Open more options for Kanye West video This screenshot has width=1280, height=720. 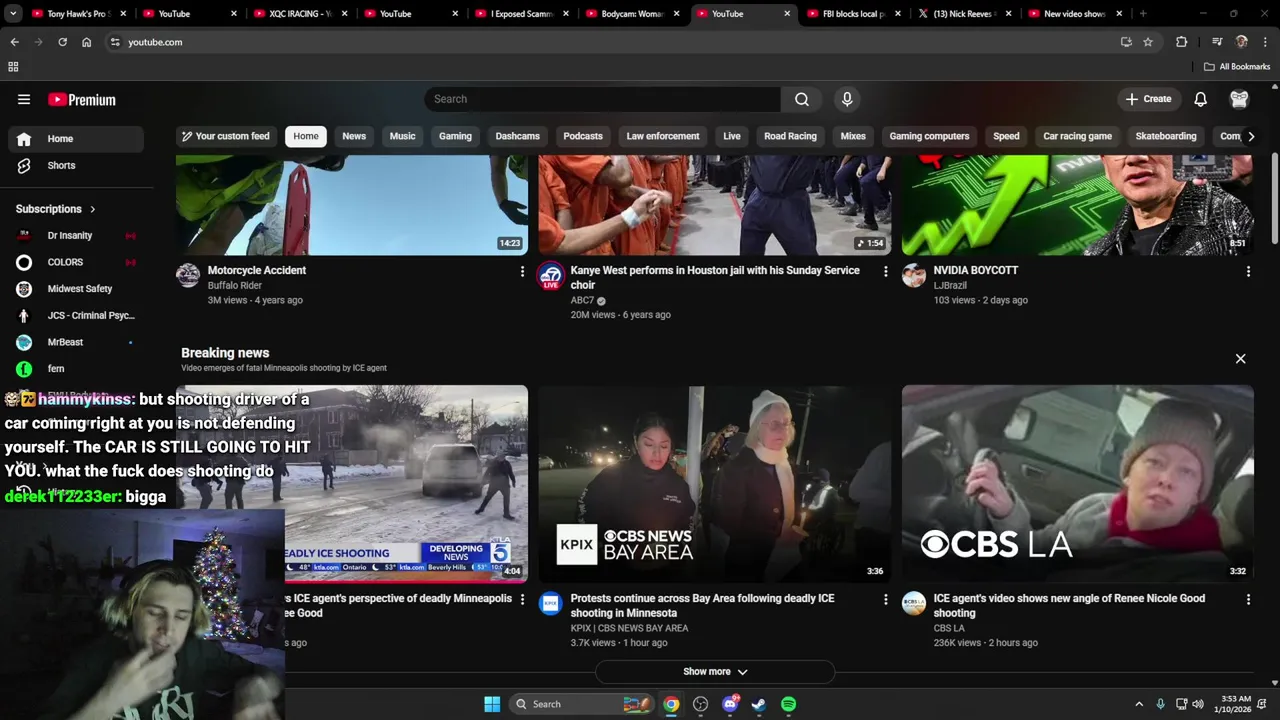click(x=885, y=271)
